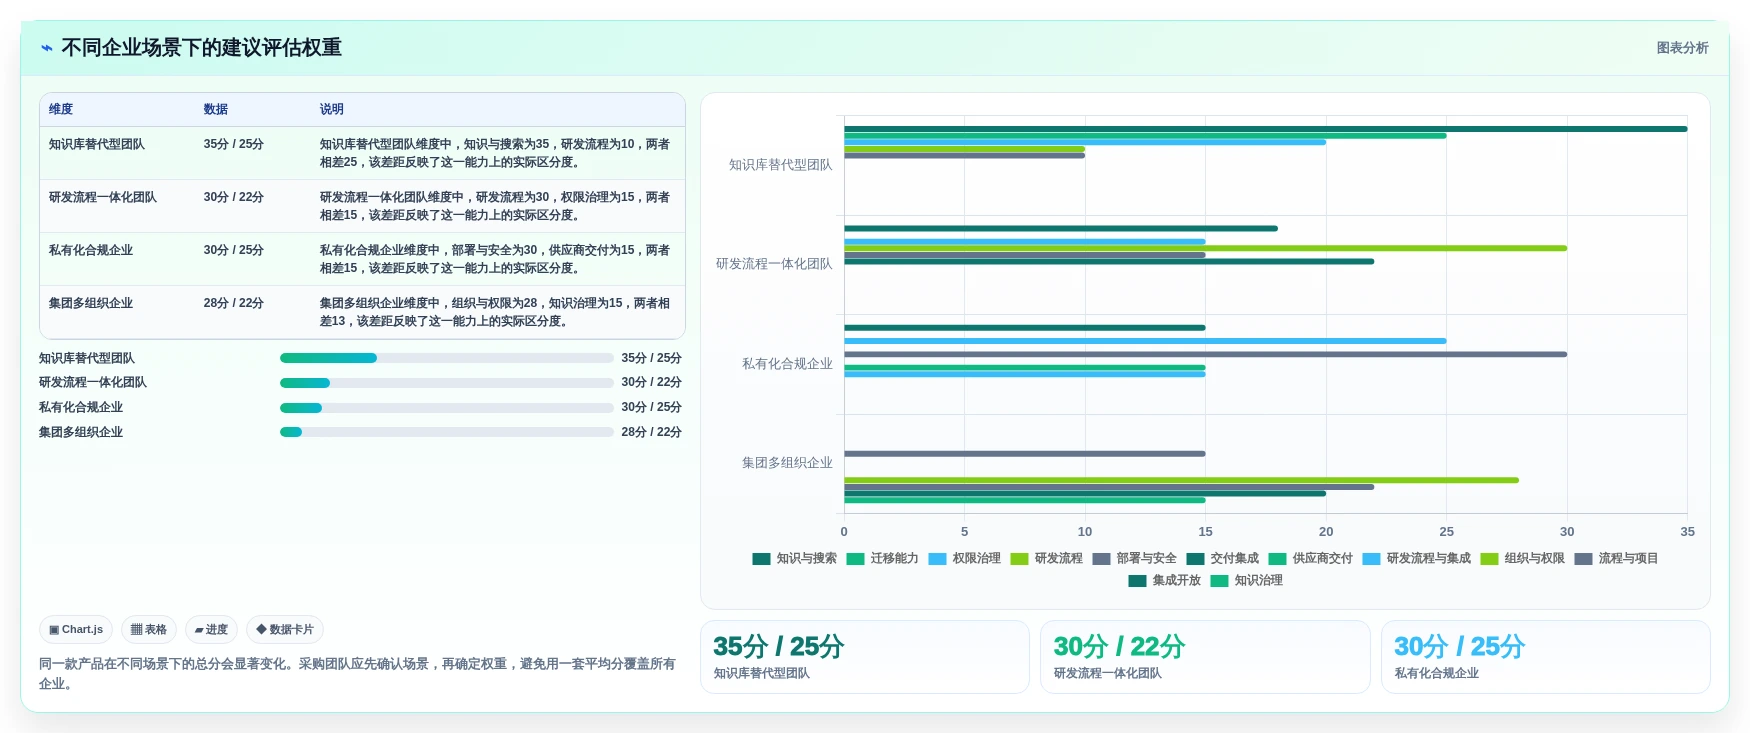The image size is (1750, 733).
Task: Click progress bar for 知识库替代型团队
Action: (447, 358)
